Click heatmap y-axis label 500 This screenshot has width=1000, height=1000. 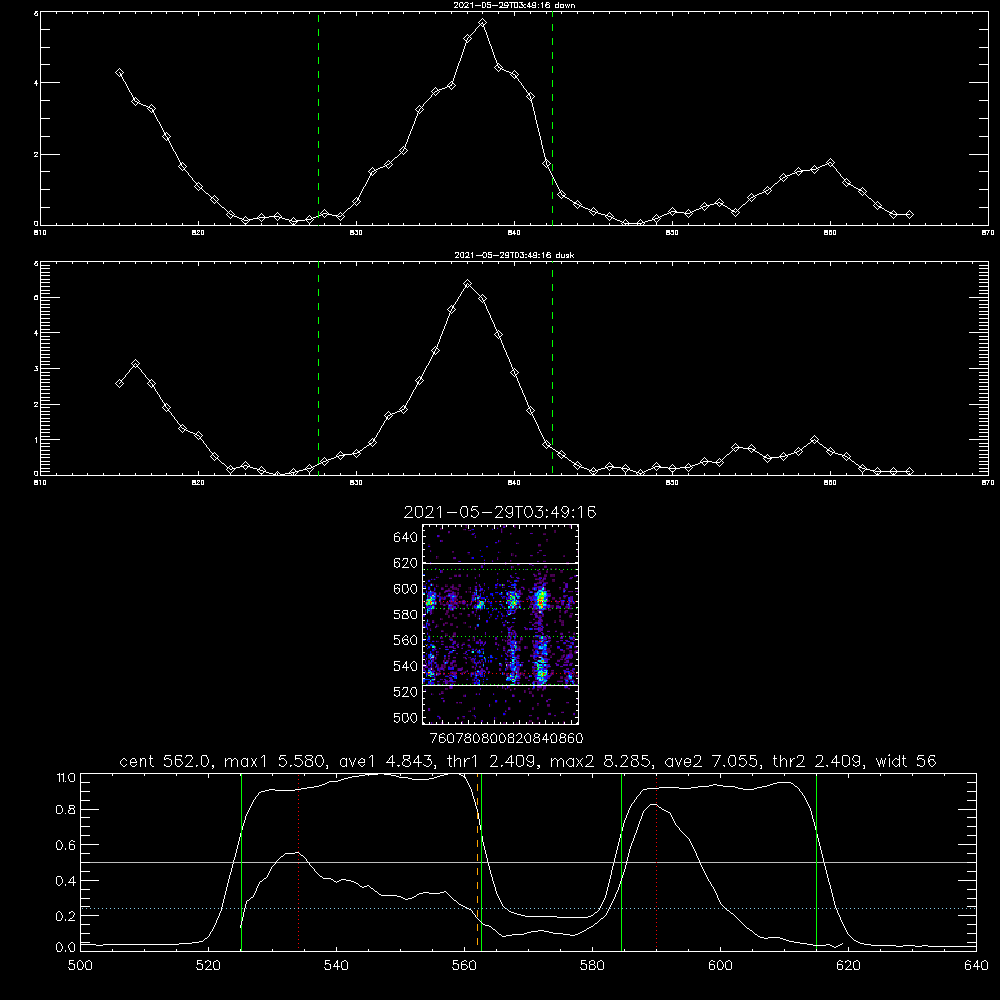[406, 717]
